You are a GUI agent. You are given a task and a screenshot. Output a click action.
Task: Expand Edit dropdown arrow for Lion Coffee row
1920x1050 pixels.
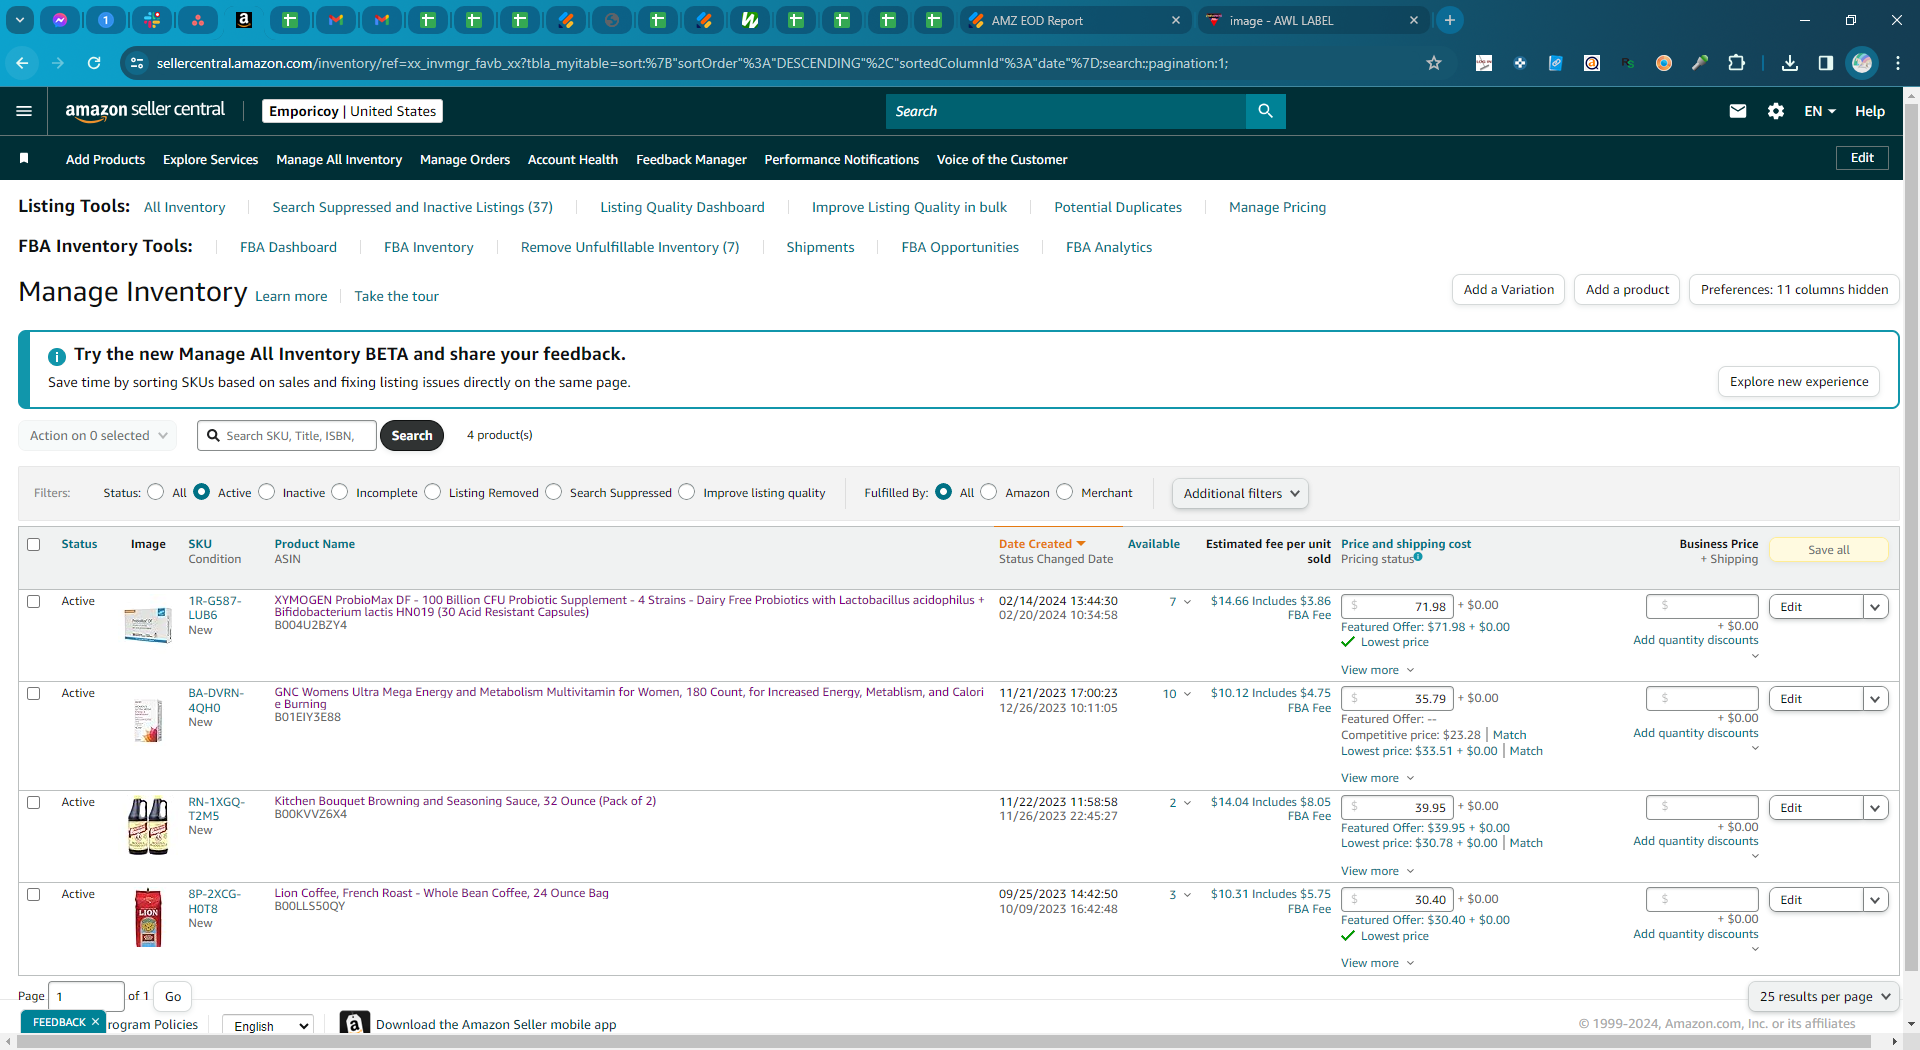click(x=1876, y=900)
